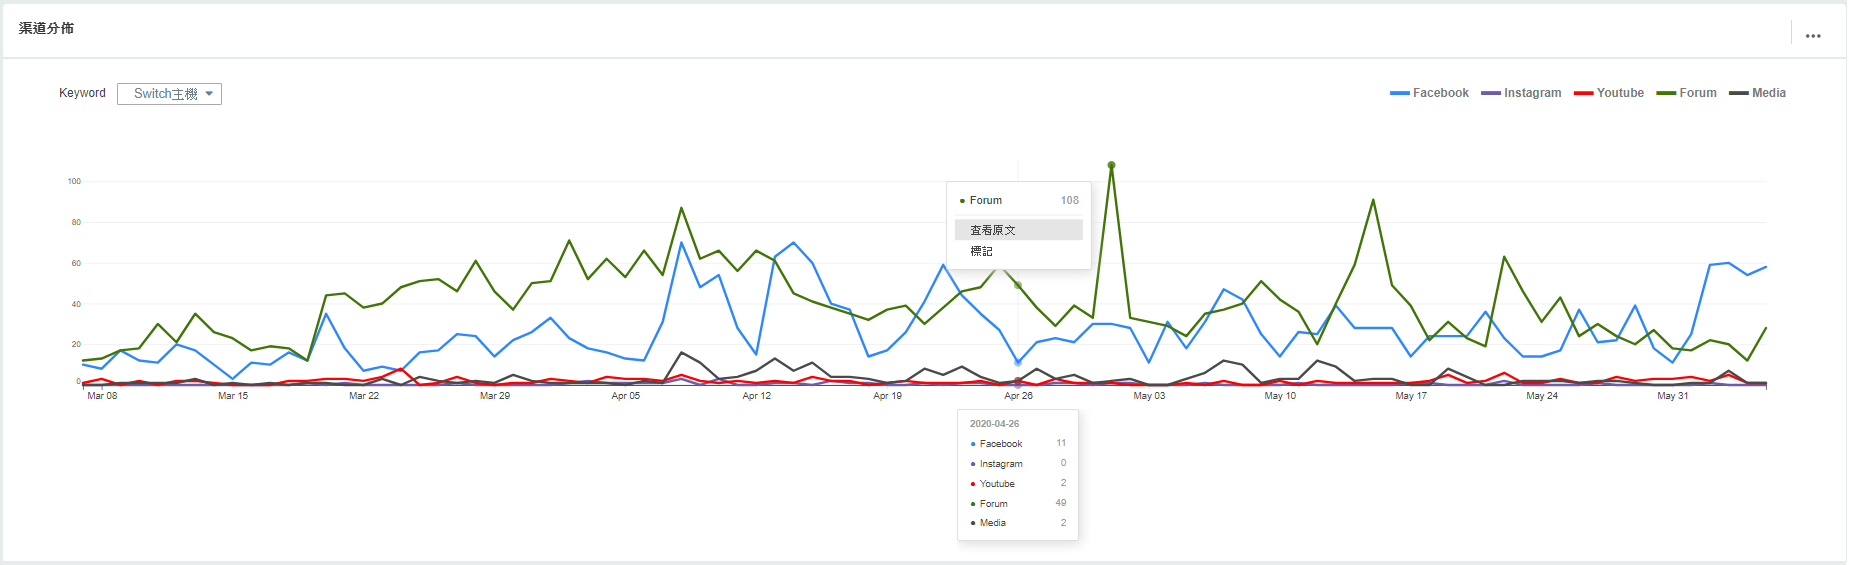Click the dropdown arrow beside Switch主機
The width and height of the screenshot is (1849, 565).
click(209, 94)
